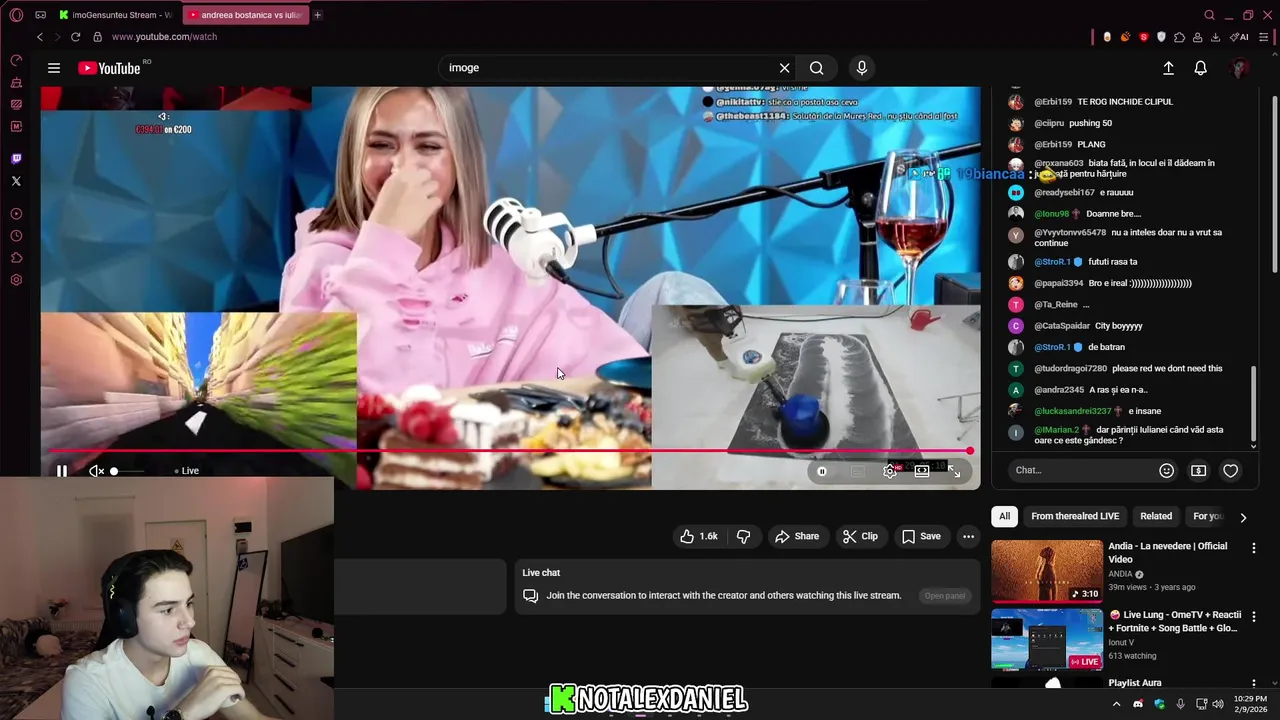Click the Open panel live chat button
1280x720 pixels.
[945, 596]
